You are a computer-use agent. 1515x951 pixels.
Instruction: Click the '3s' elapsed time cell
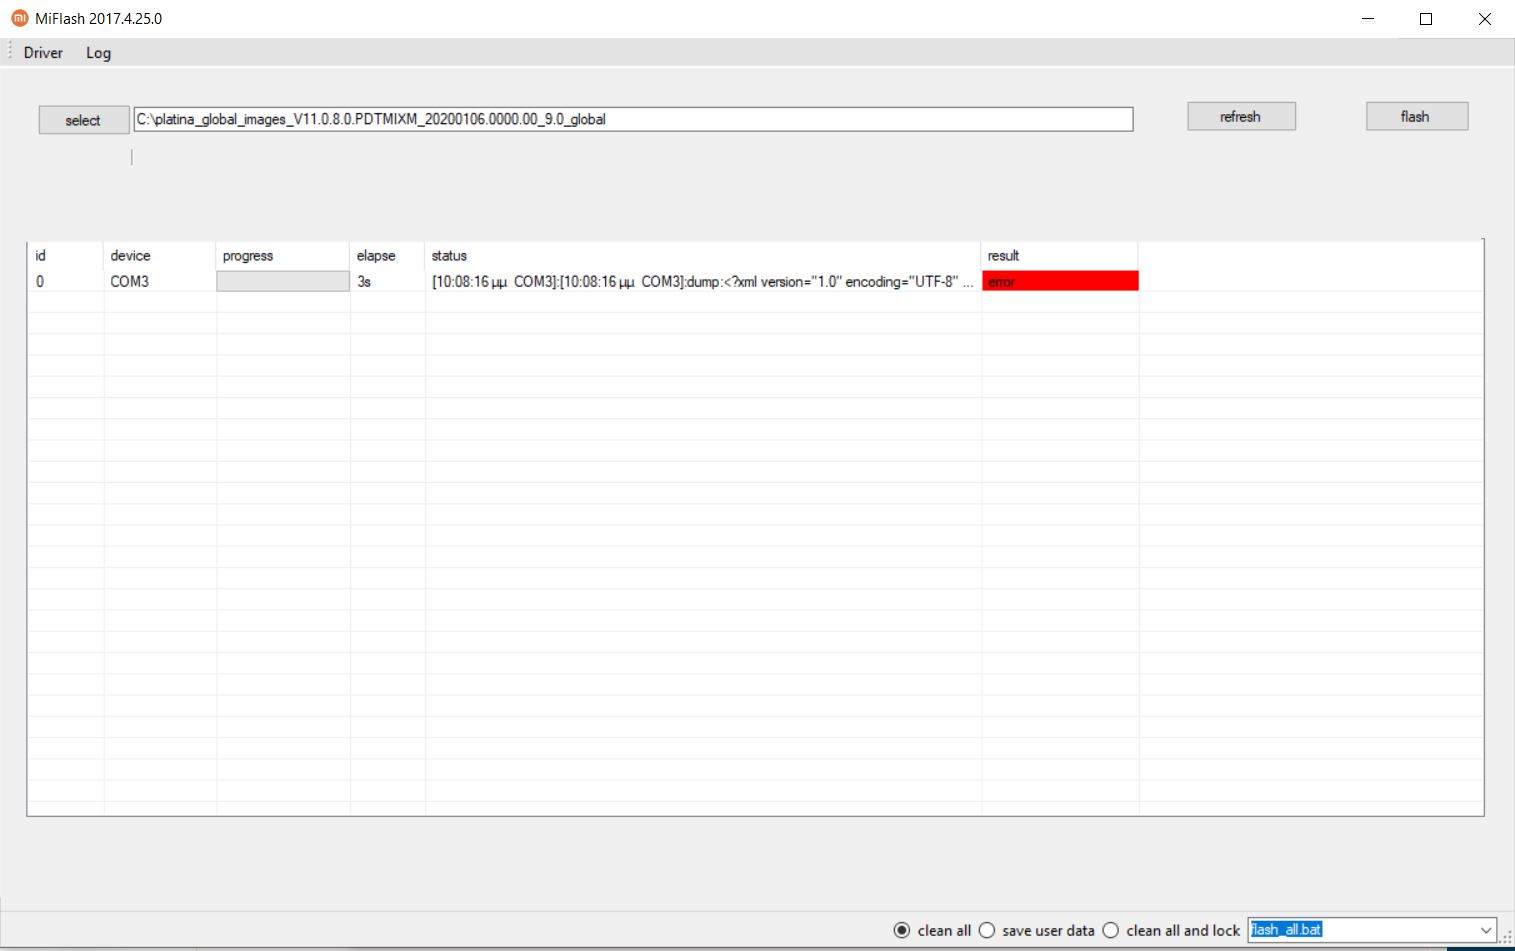(x=388, y=282)
